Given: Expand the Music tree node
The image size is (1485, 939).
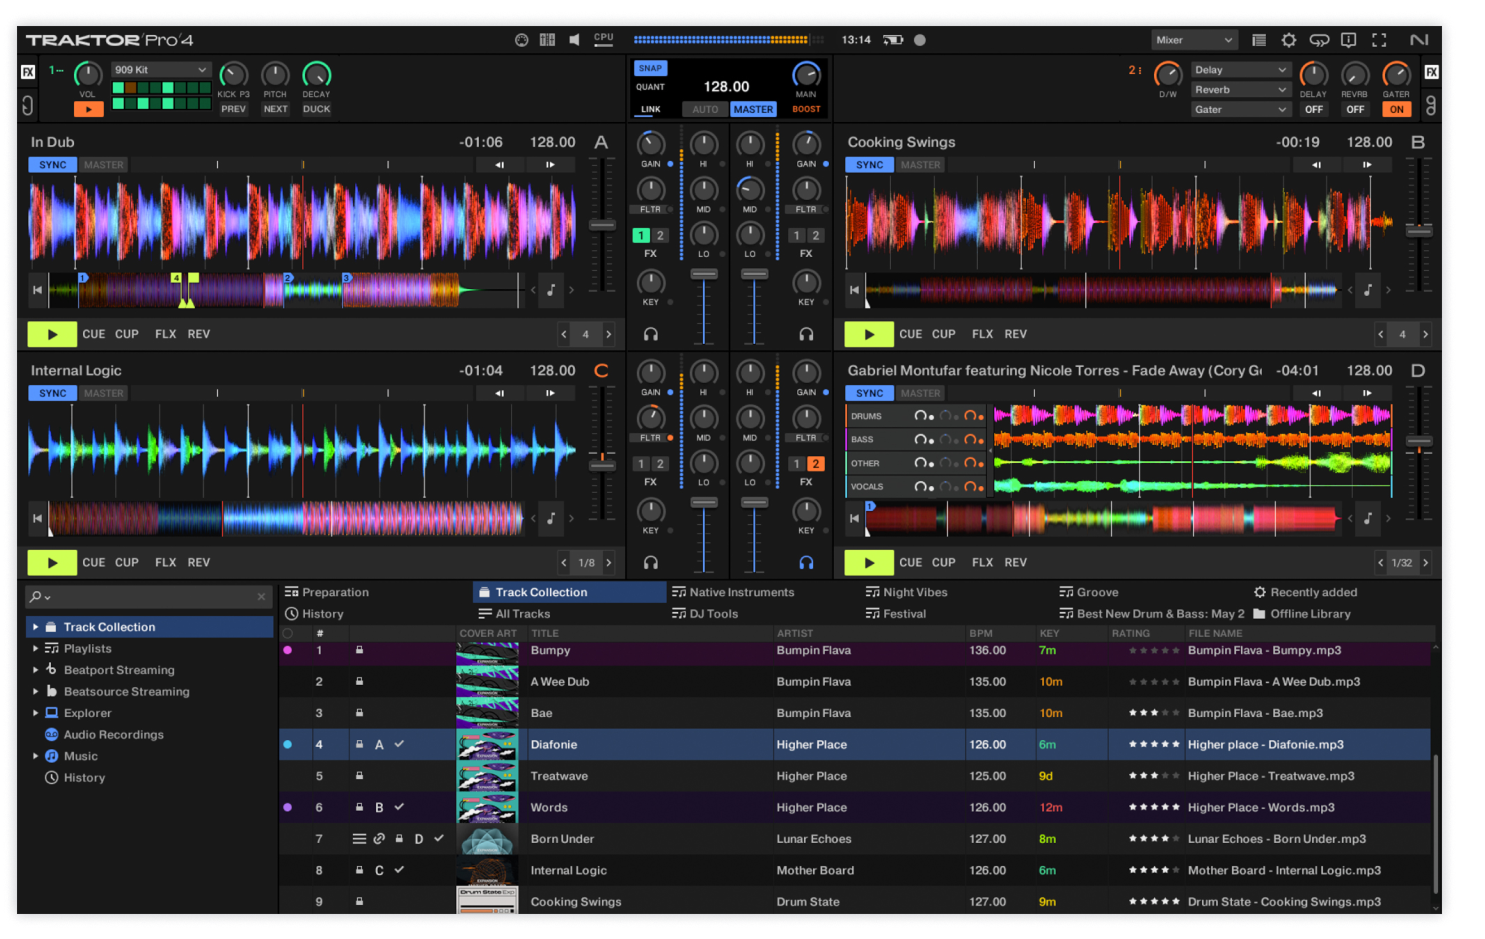Looking at the screenshot, I should pos(36,756).
